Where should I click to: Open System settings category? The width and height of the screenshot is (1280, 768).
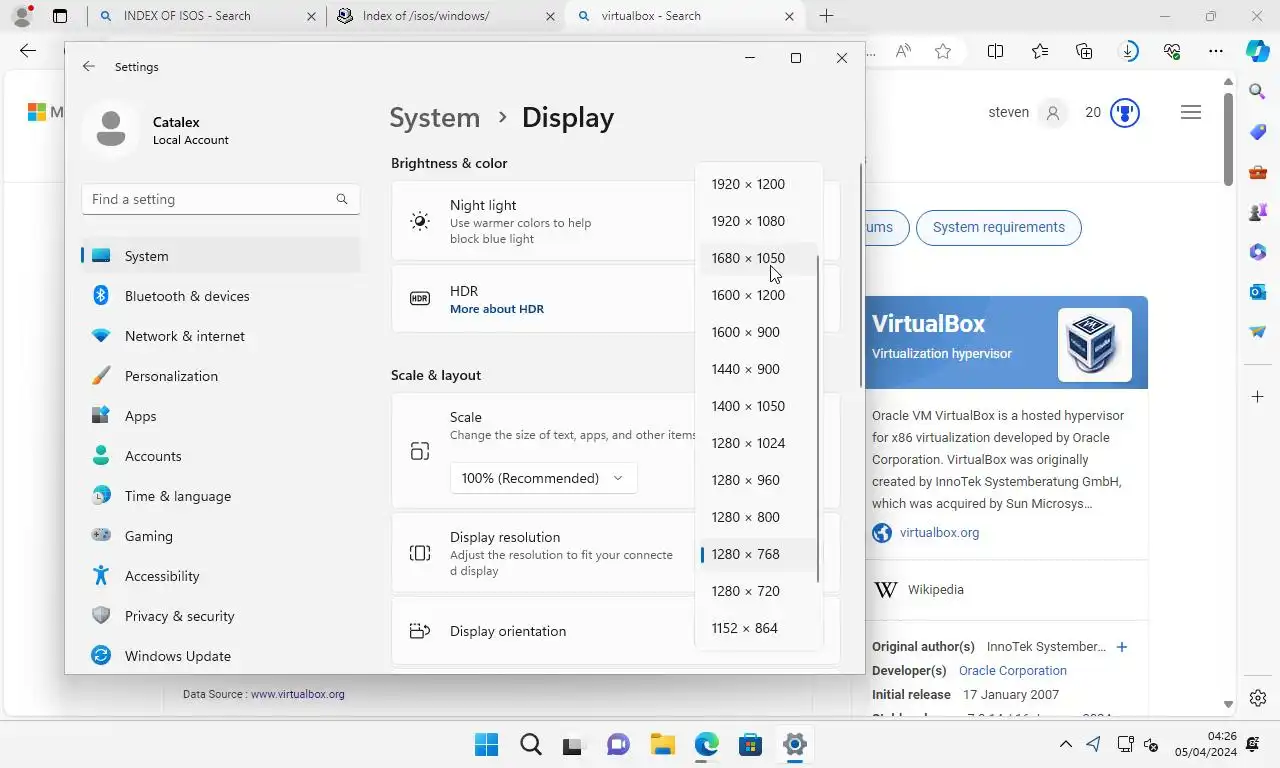pos(220,256)
